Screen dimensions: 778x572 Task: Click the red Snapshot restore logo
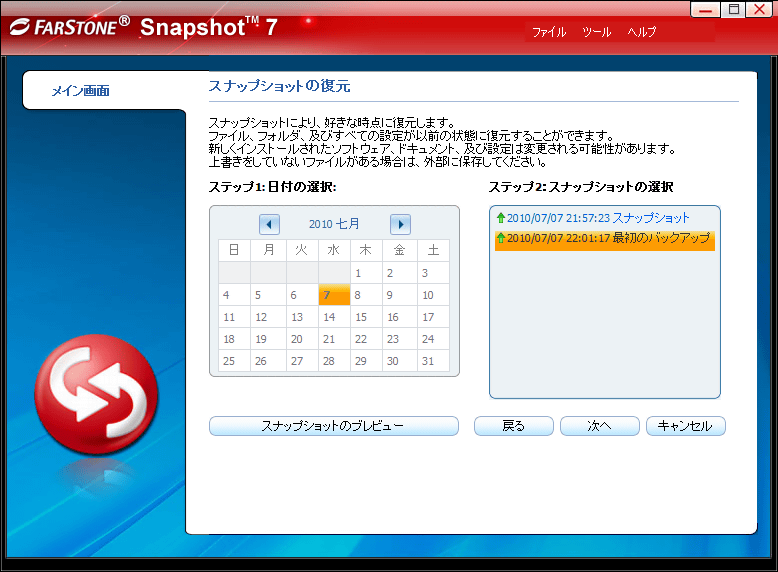click(x=96, y=394)
